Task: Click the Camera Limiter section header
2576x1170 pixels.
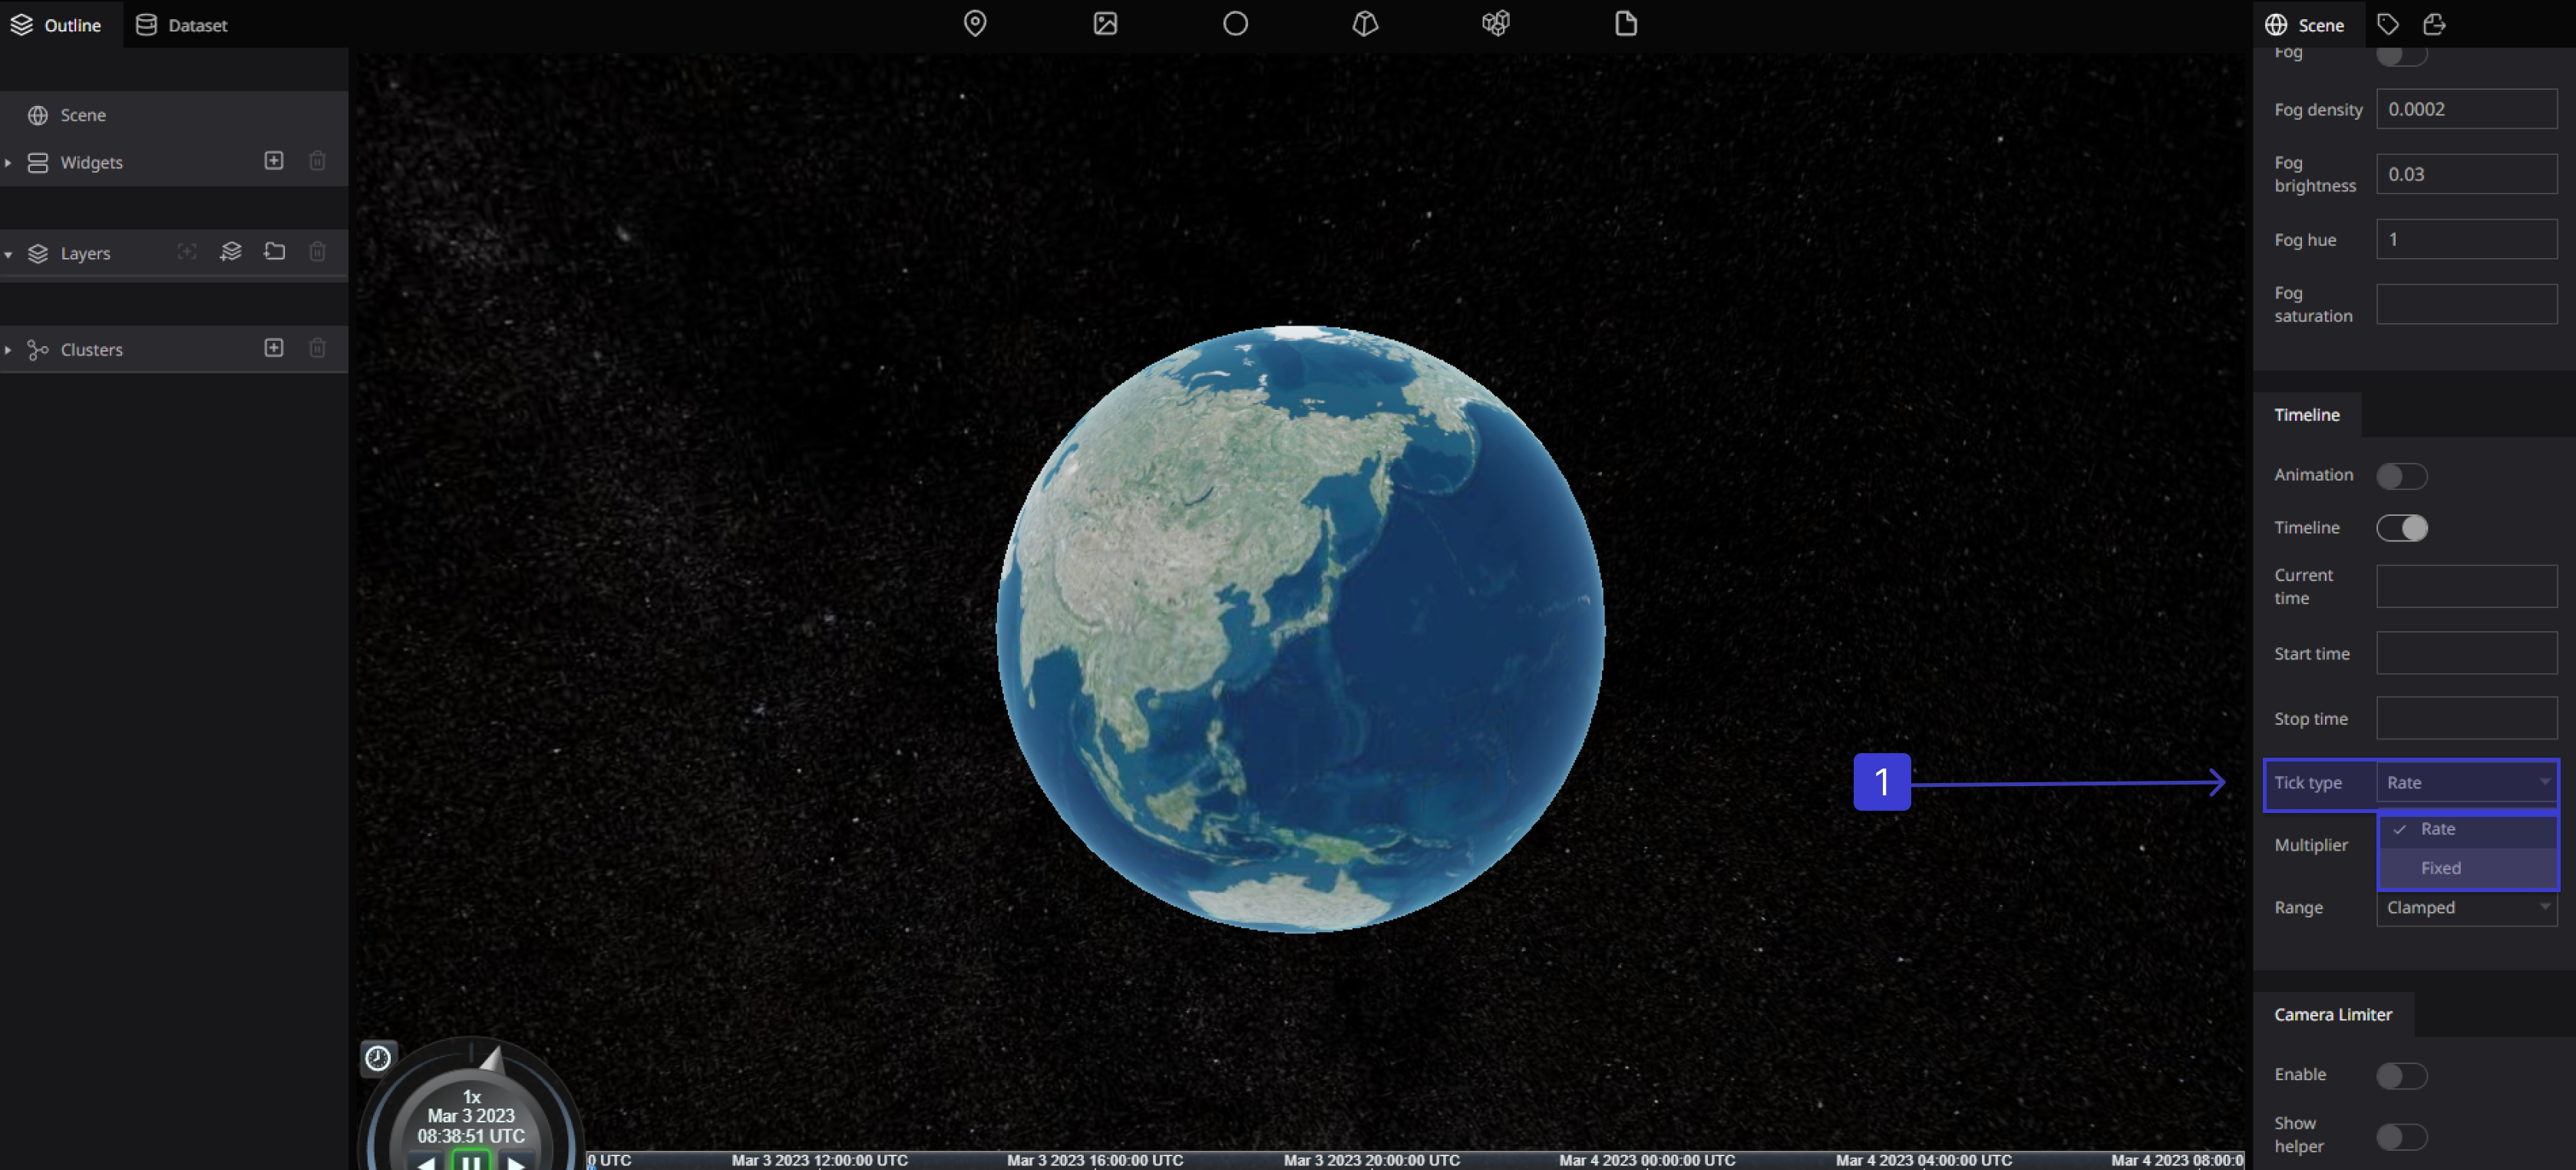Action: click(x=2332, y=1014)
